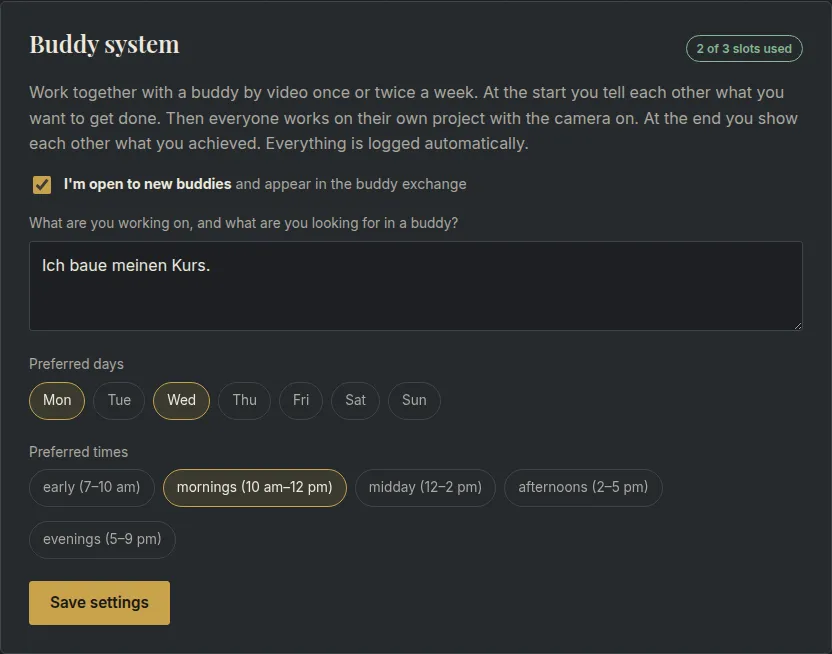Click the 'Work together with a buddy' description paragraph
This screenshot has height=654, width=832.
[413, 118]
